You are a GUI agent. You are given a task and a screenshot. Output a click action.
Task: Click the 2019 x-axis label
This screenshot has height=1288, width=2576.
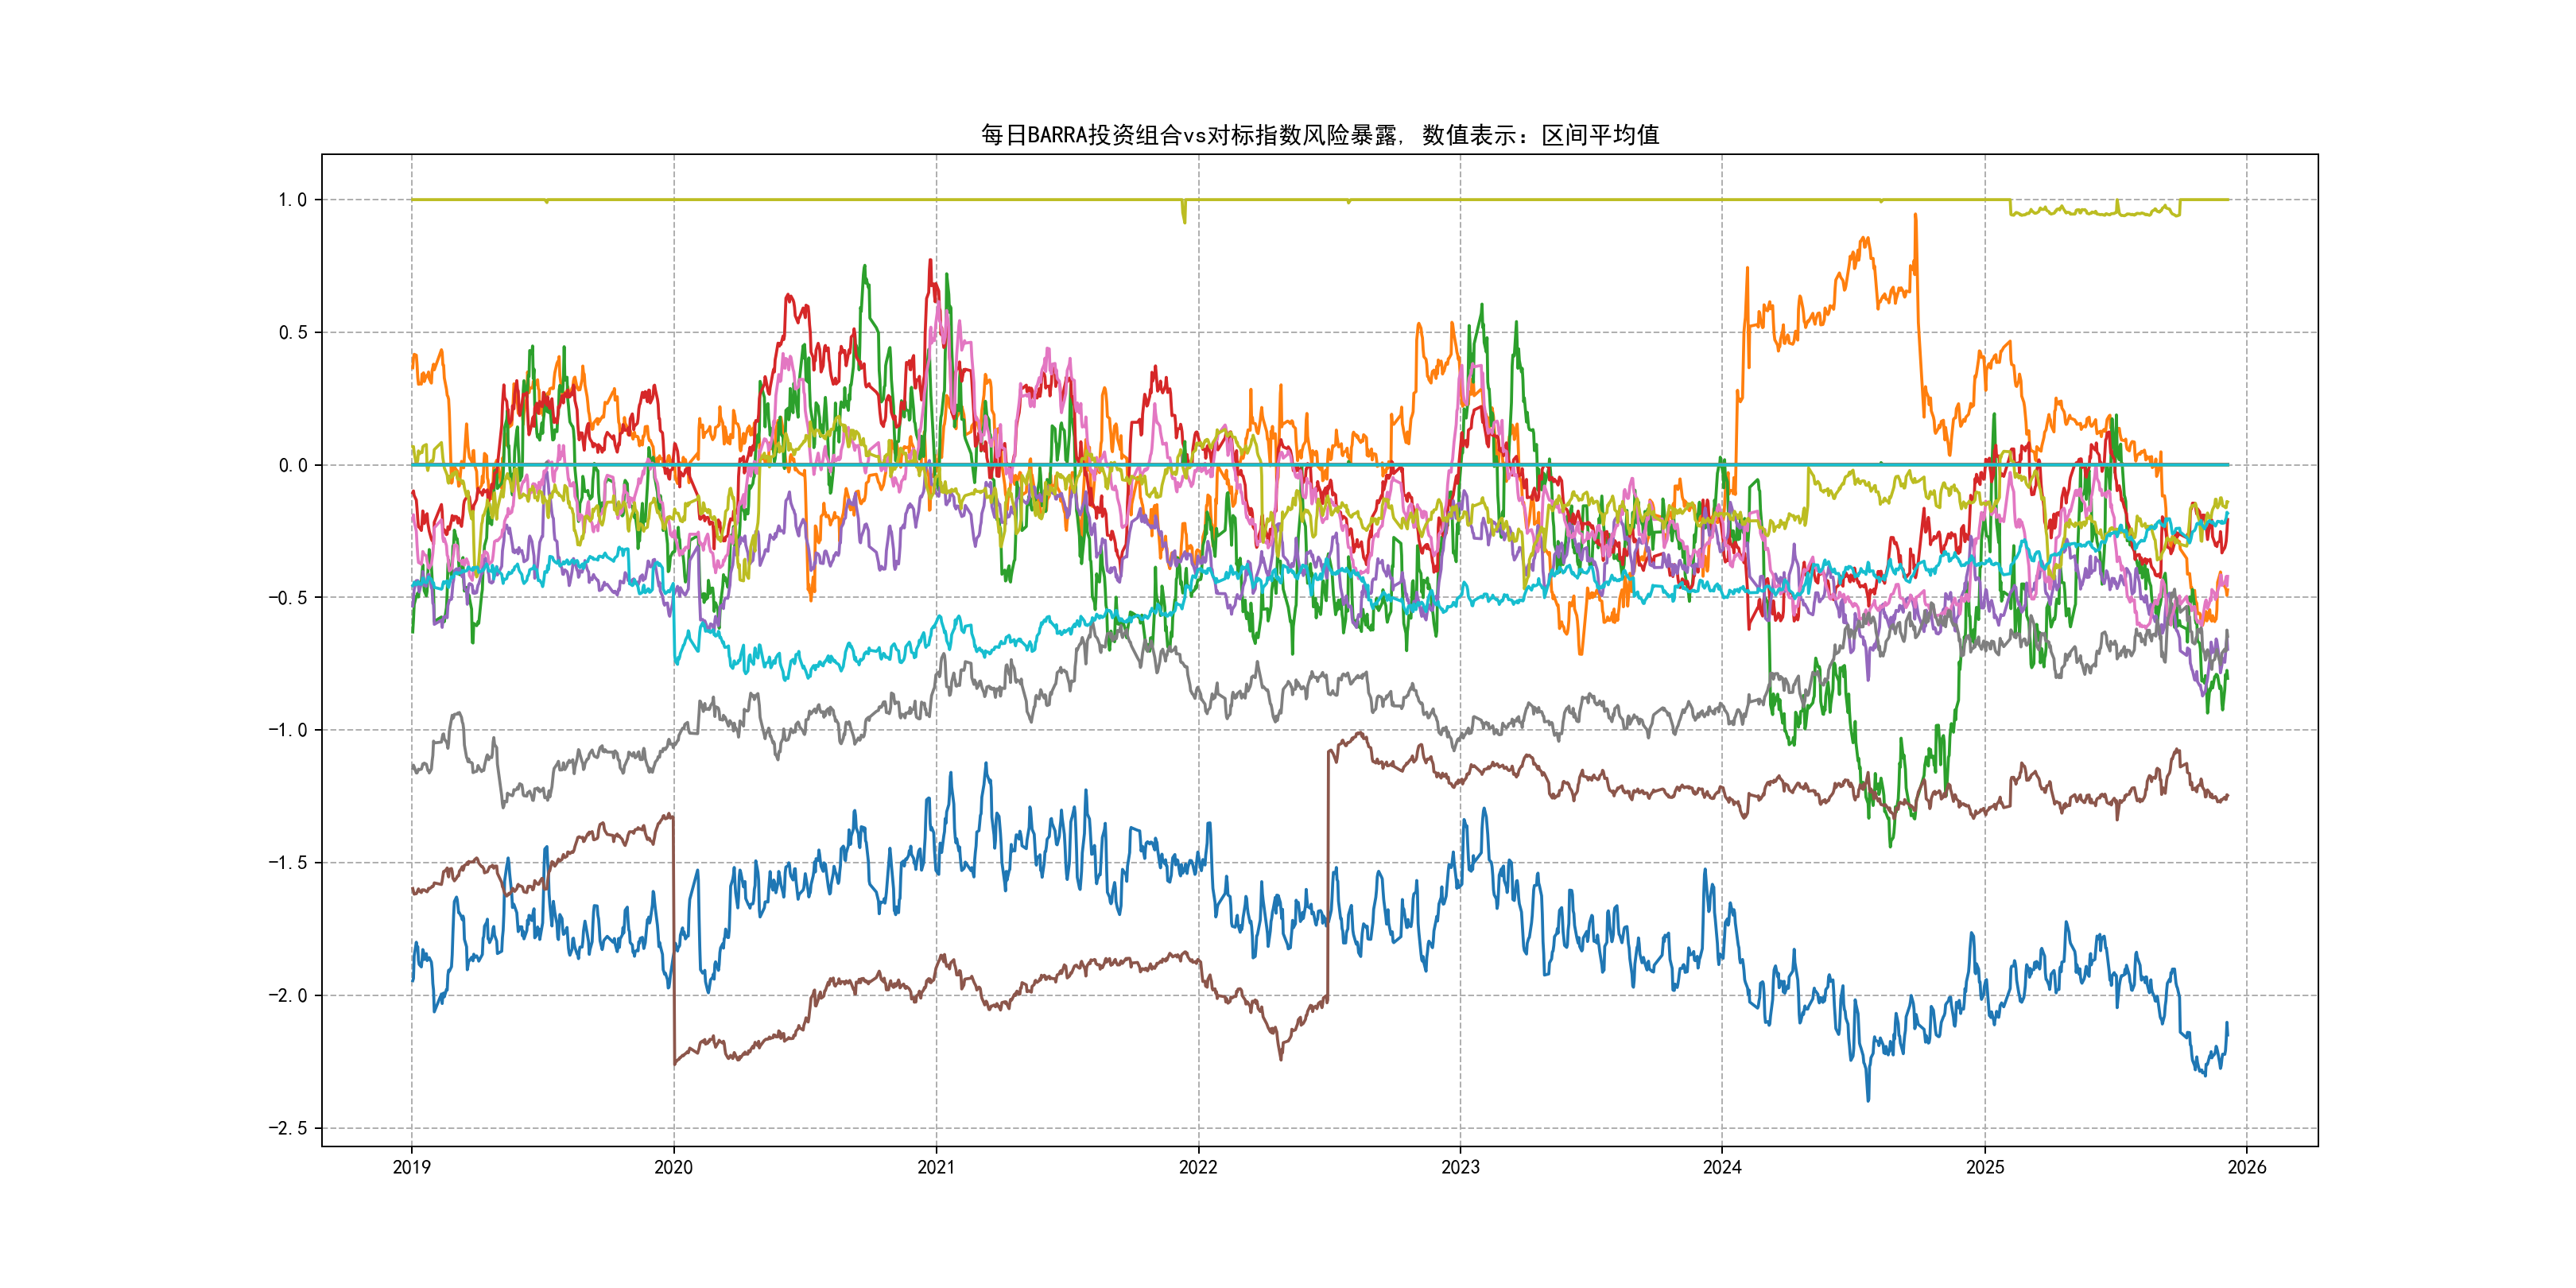pyautogui.click(x=411, y=1167)
